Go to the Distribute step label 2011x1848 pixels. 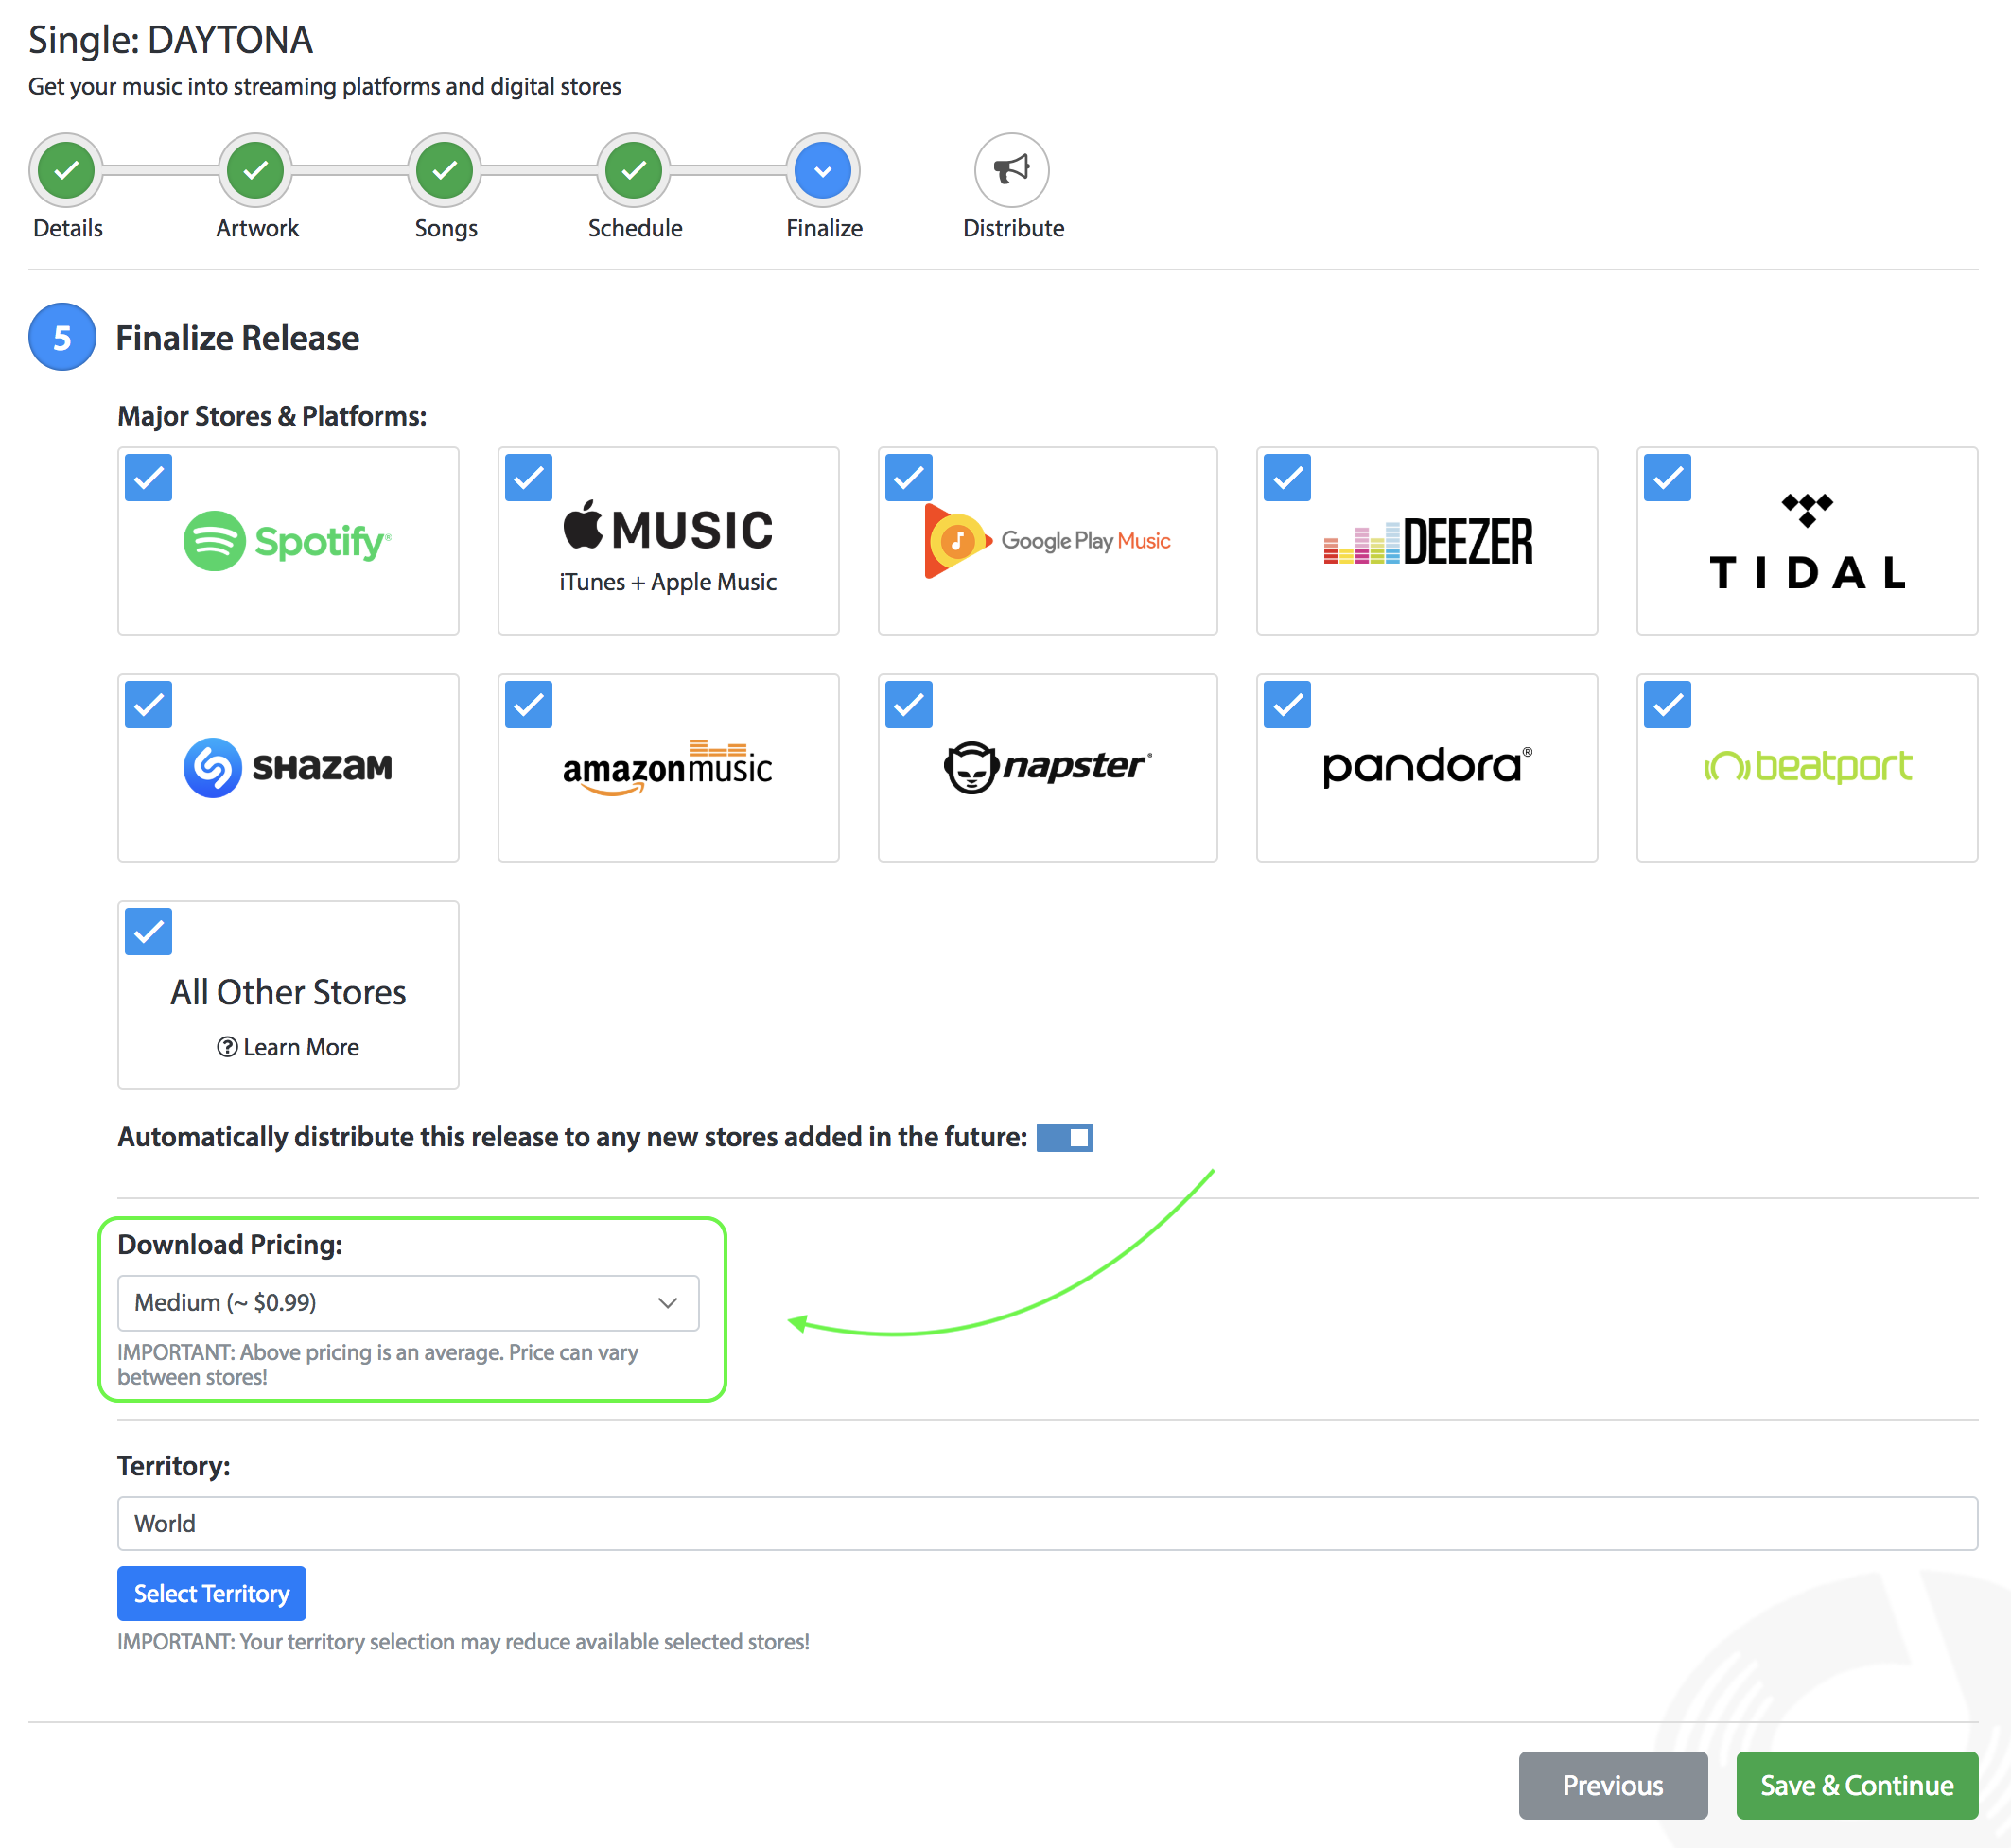click(x=1013, y=228)
